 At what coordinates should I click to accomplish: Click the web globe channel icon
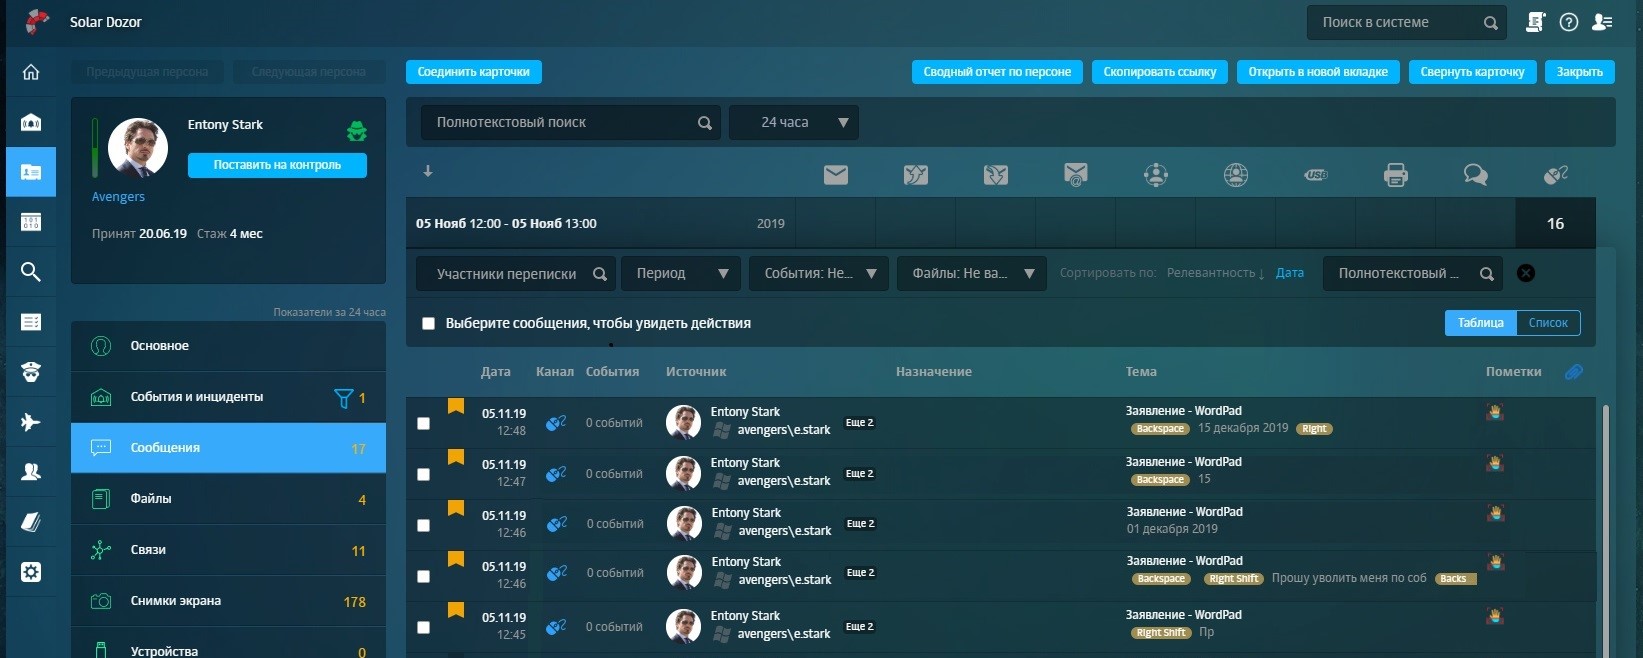1235,175
